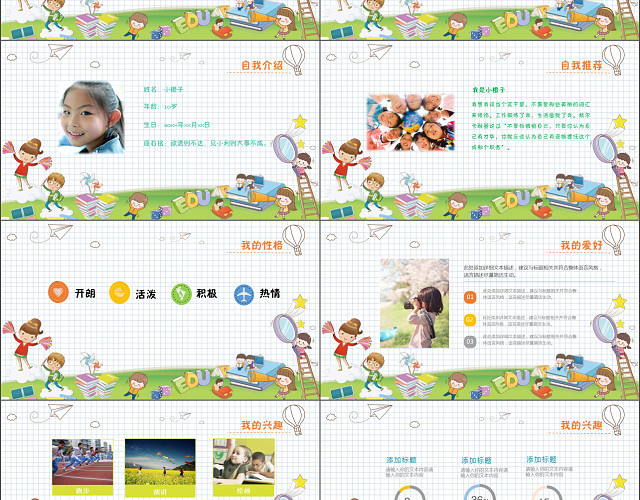Select the photo of two children studying
Image resolution: width=640 pixels, height=500 pixels.
244,462
